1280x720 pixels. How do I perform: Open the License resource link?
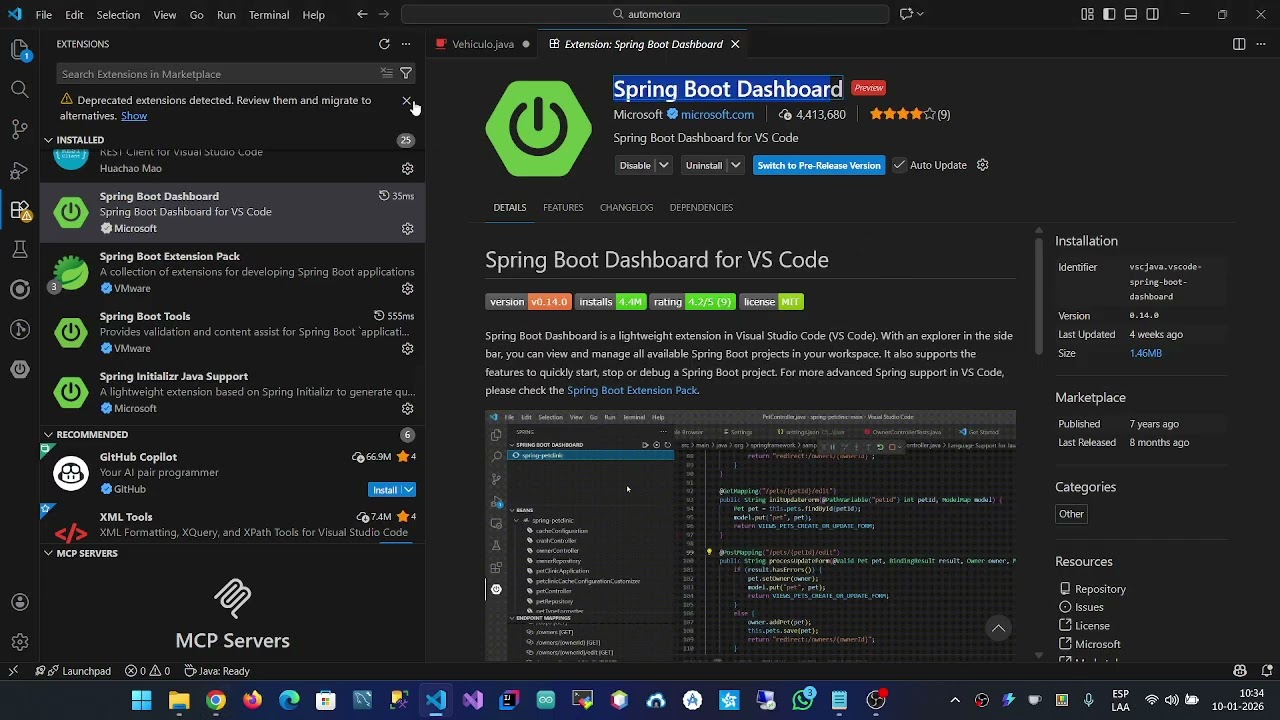pos(1092,626)
